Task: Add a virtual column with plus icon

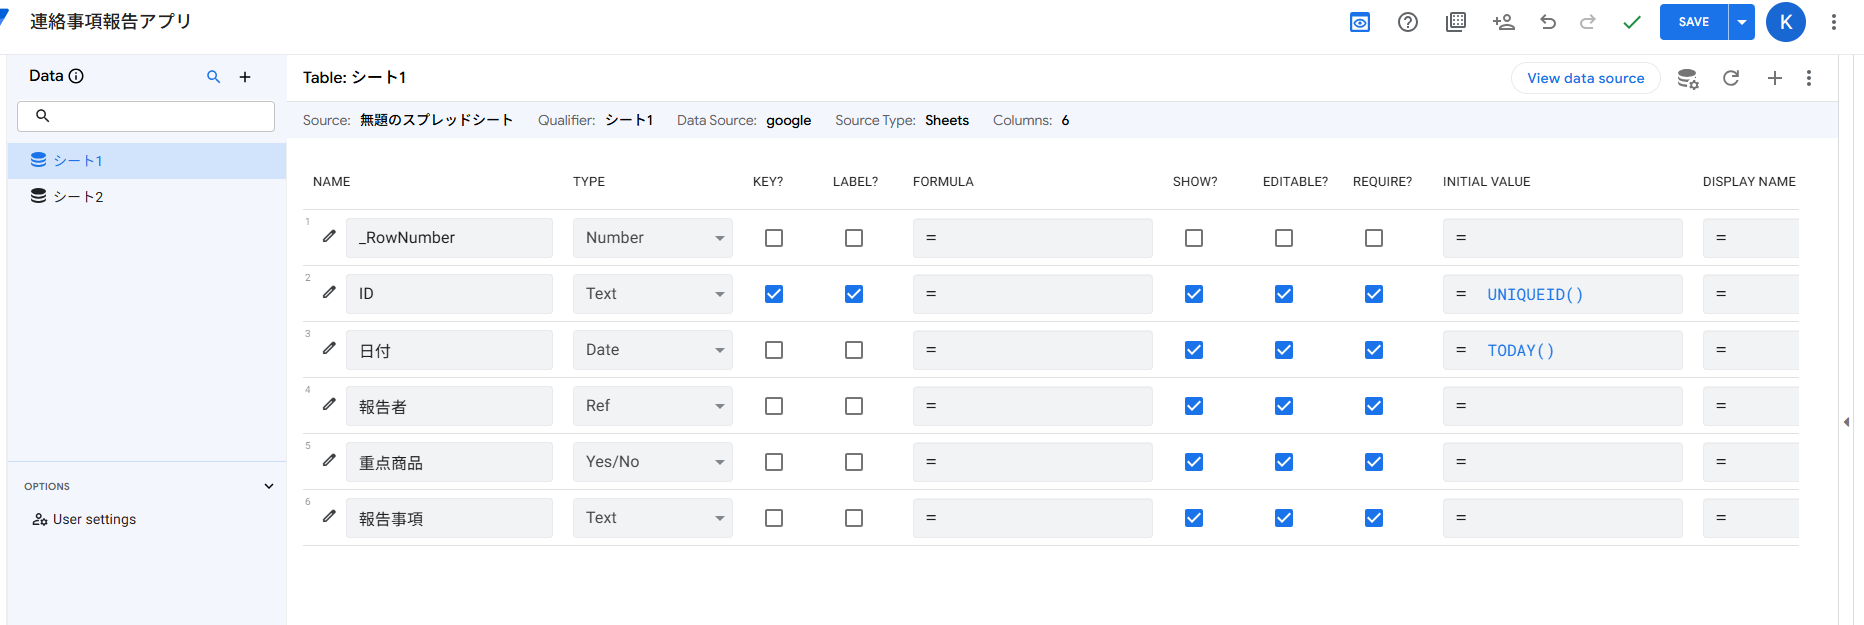Action: point(1775,78)
